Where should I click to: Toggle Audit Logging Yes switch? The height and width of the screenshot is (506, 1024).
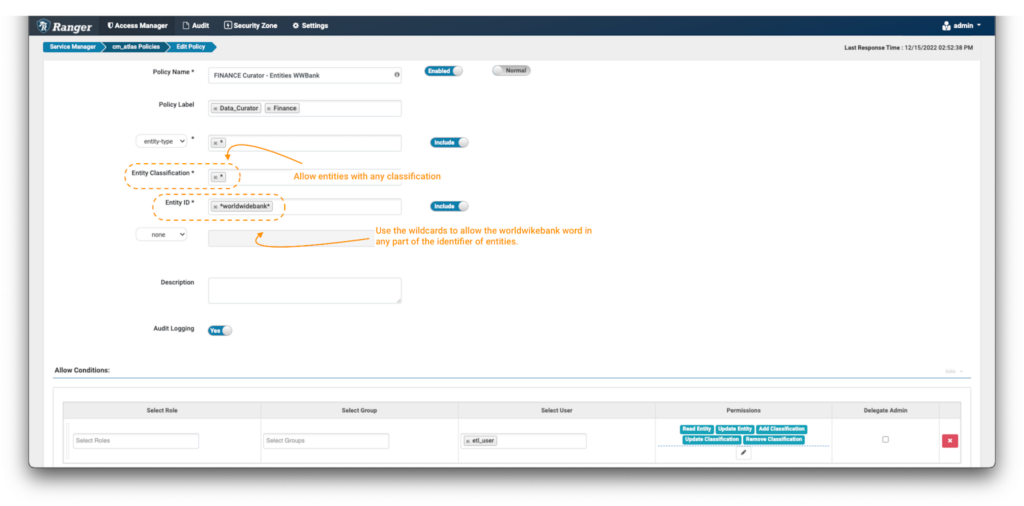219,330
